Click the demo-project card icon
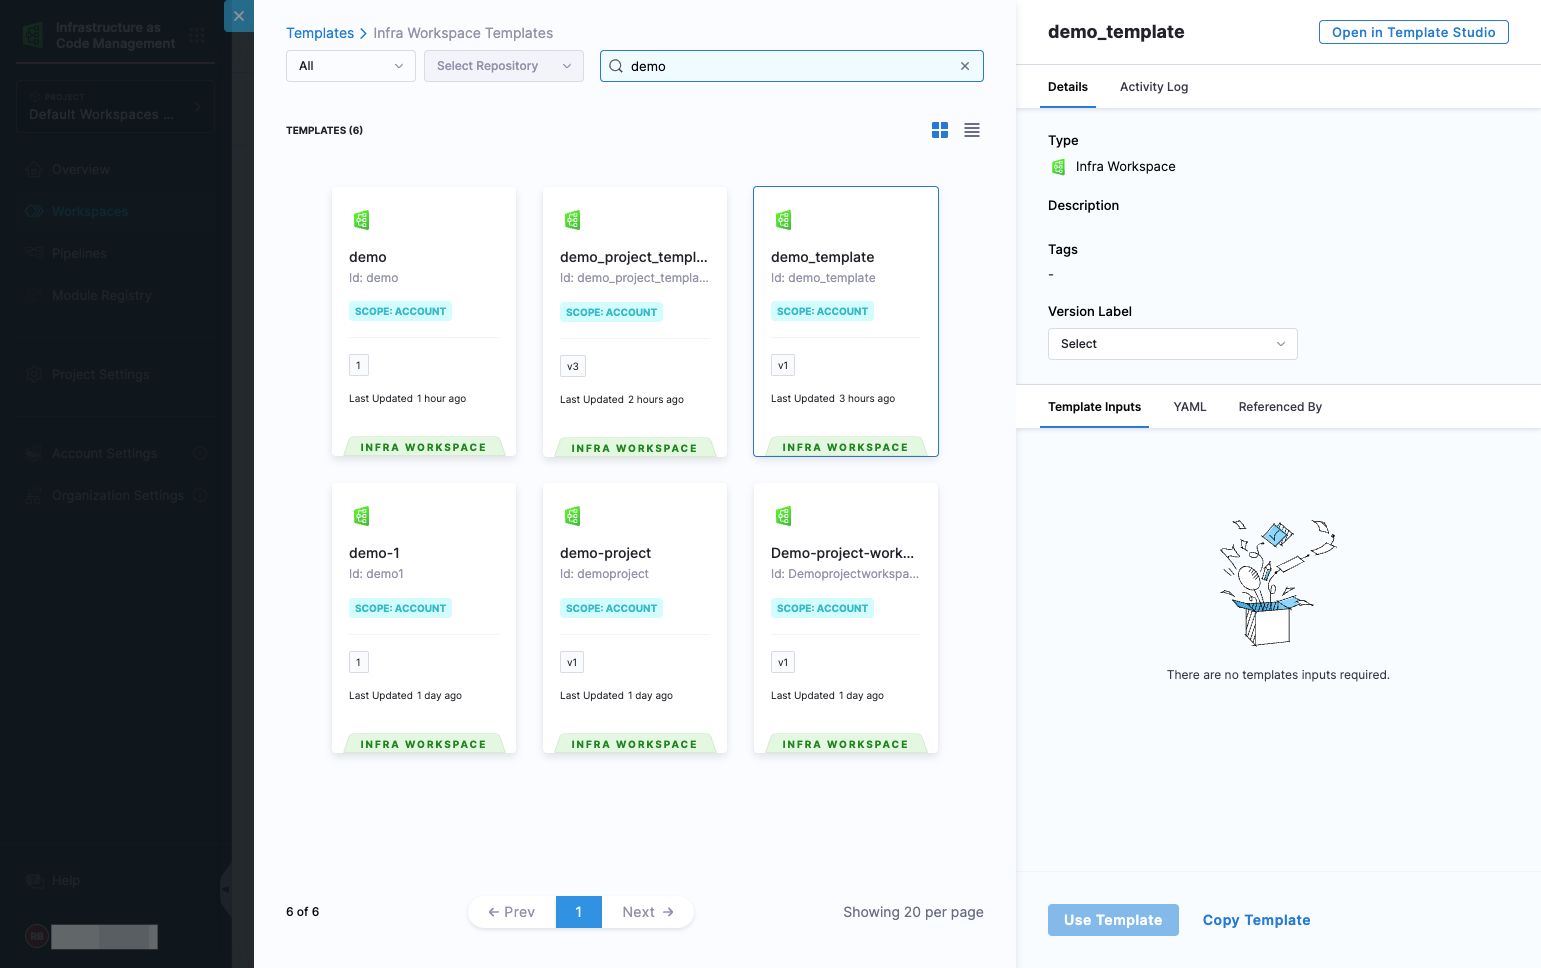1541x968 pixels. 573,516
